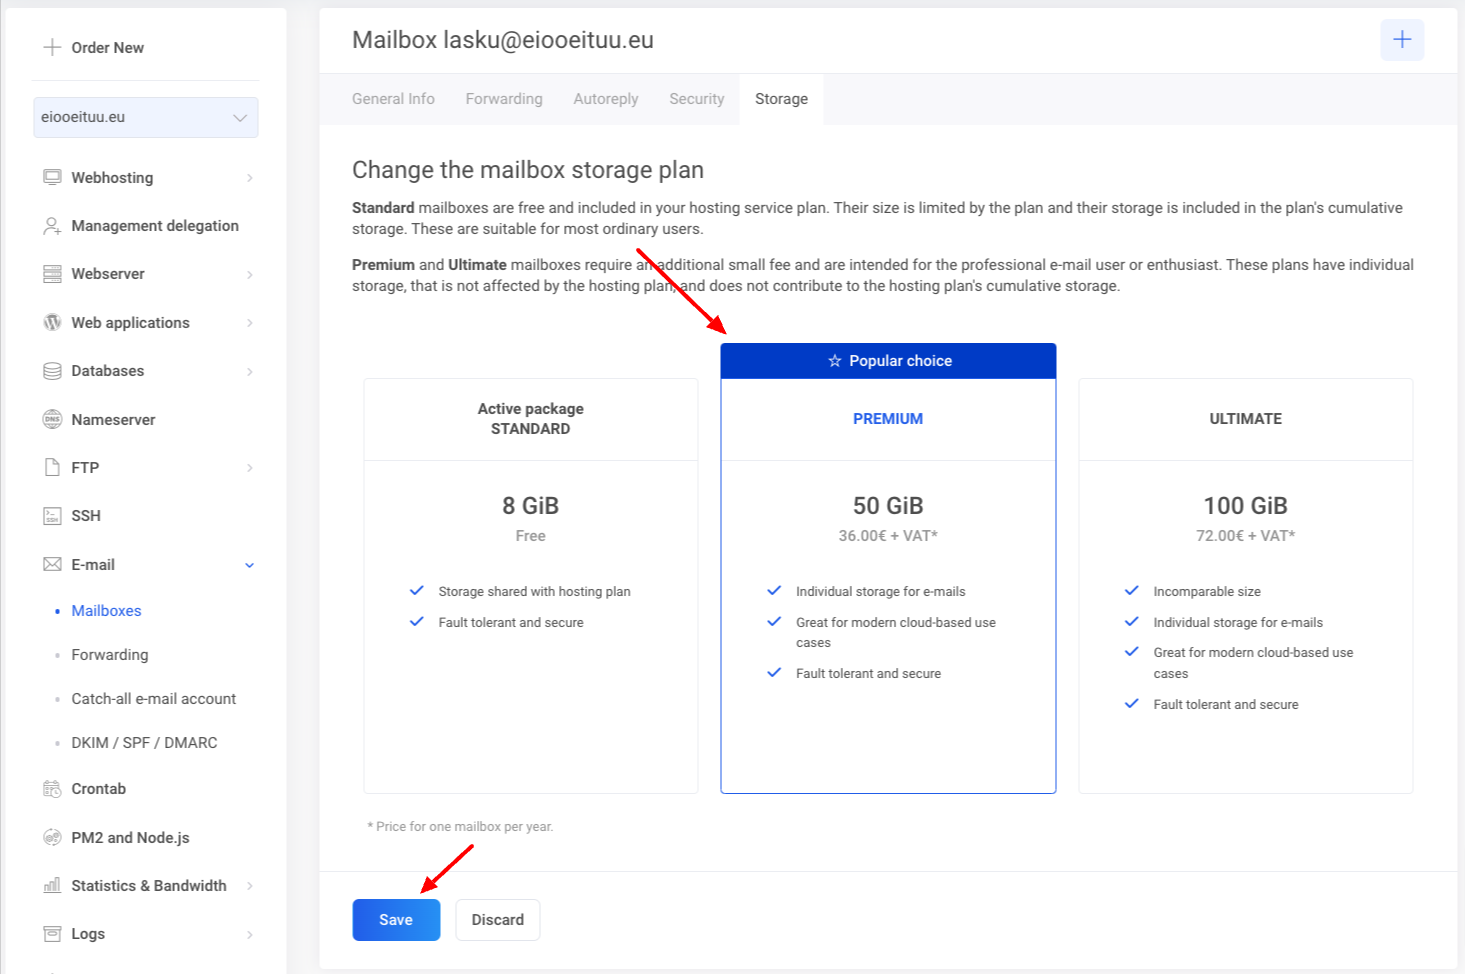
Task: Discard the storage plan changes
Action: click(x=498, y=920)
